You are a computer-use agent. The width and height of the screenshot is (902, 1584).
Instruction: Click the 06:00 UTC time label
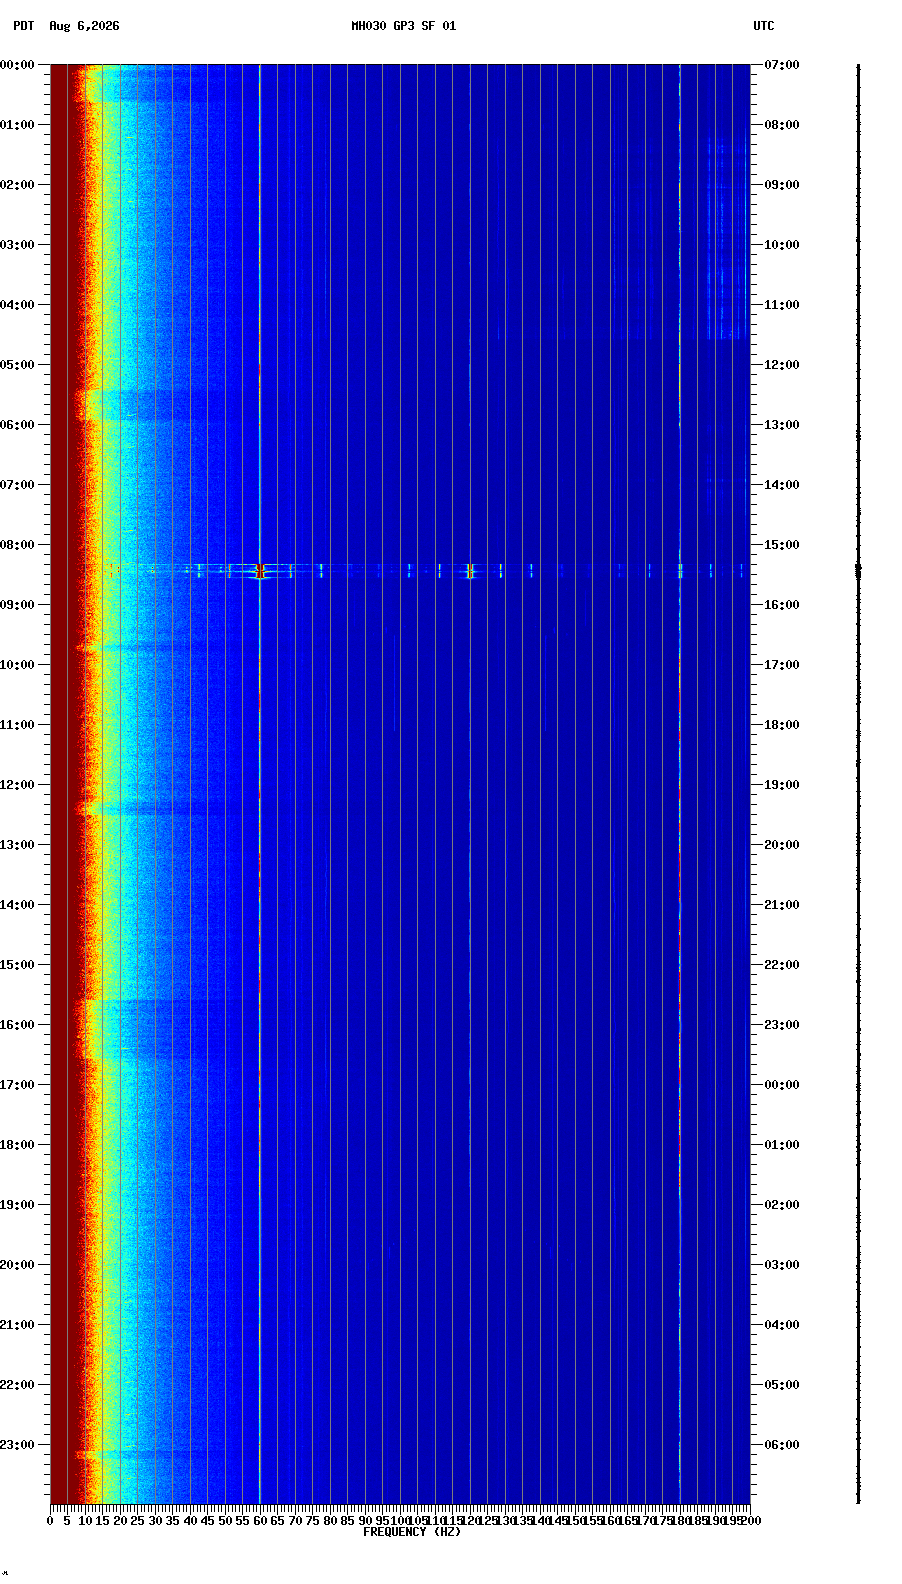click(782, 1445)
